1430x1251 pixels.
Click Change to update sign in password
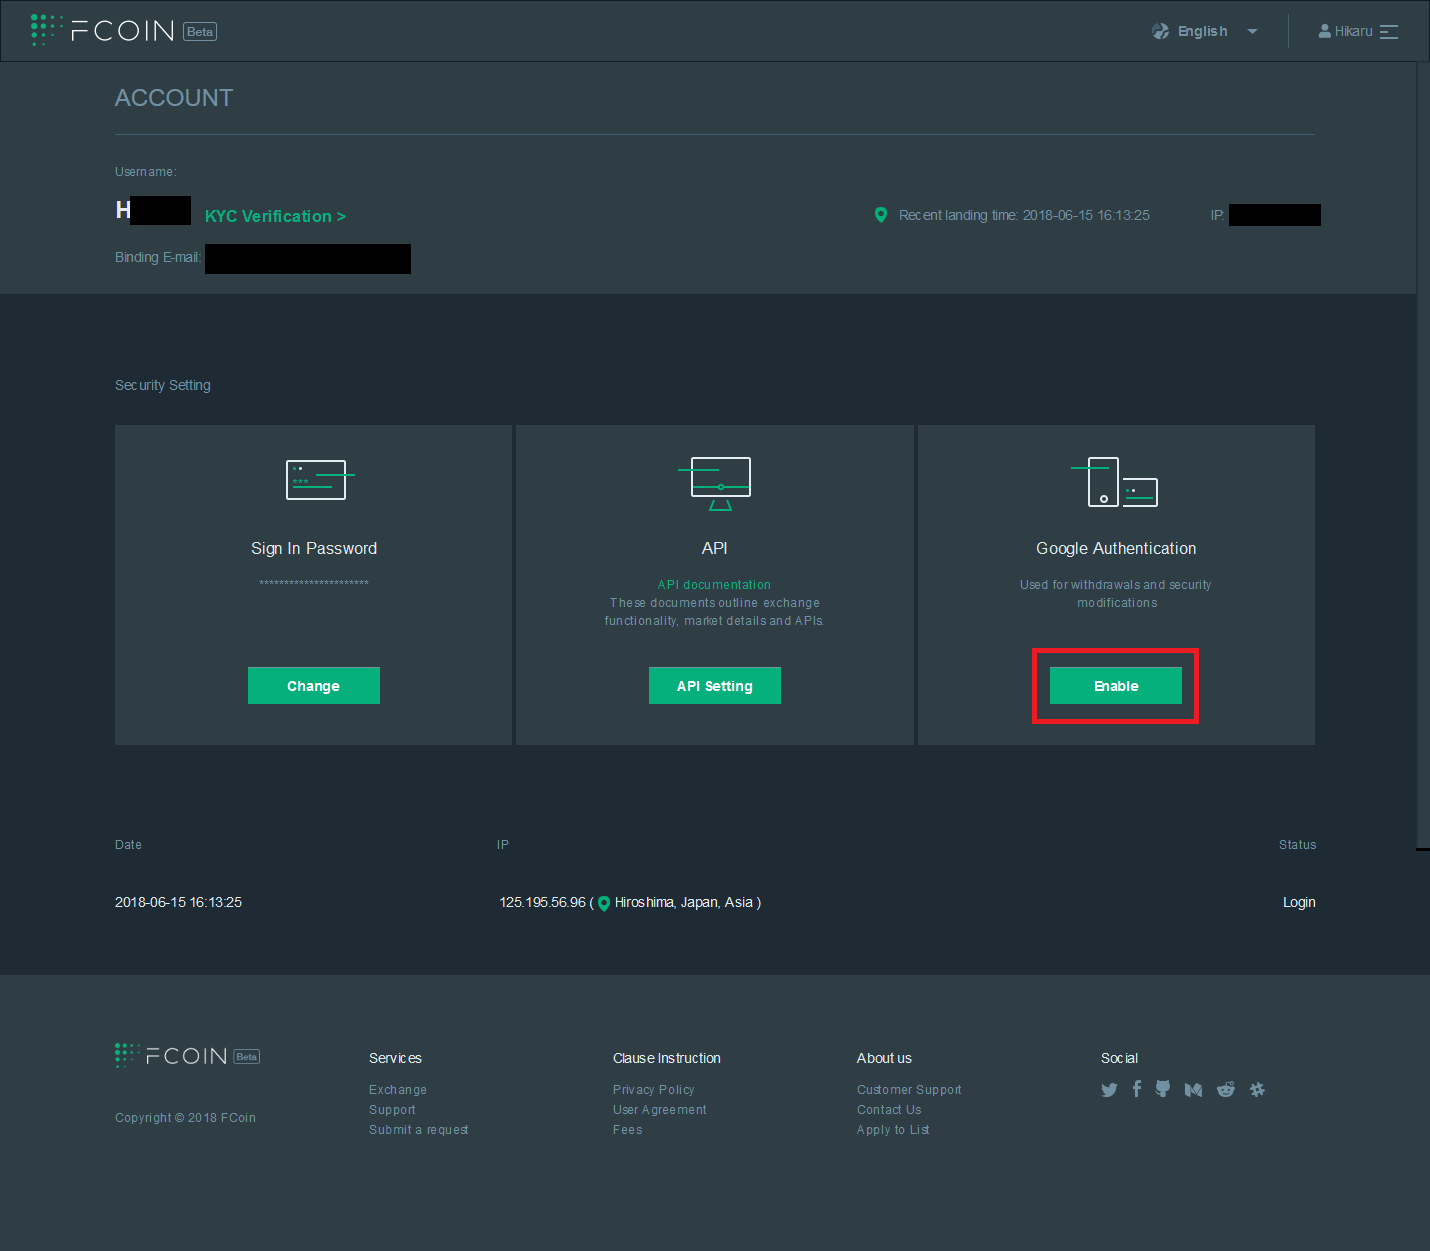(x=314, y=686)
